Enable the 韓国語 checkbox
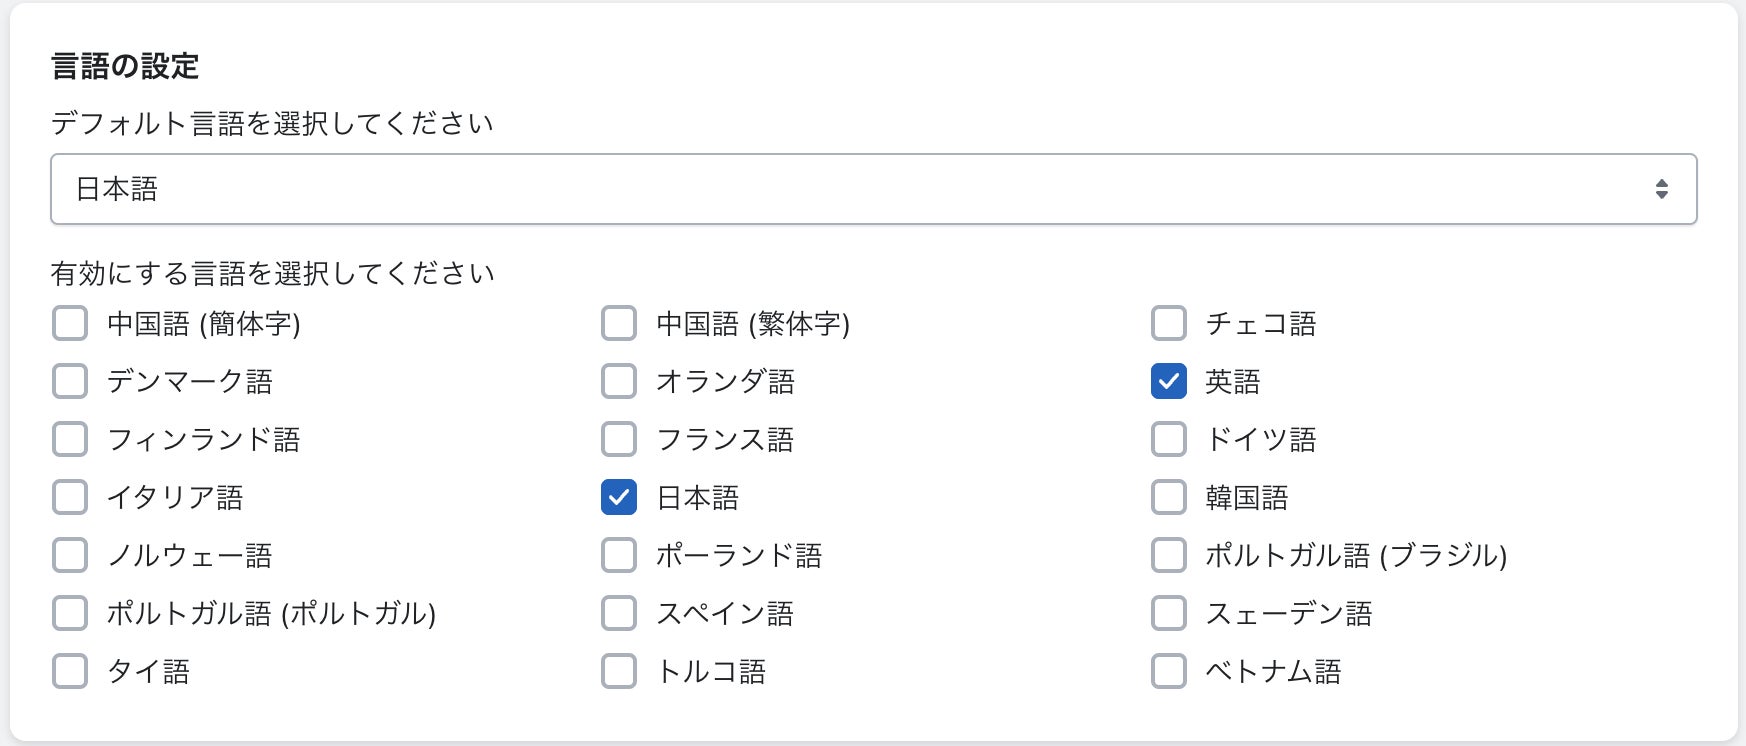 tap(1169, 497)
